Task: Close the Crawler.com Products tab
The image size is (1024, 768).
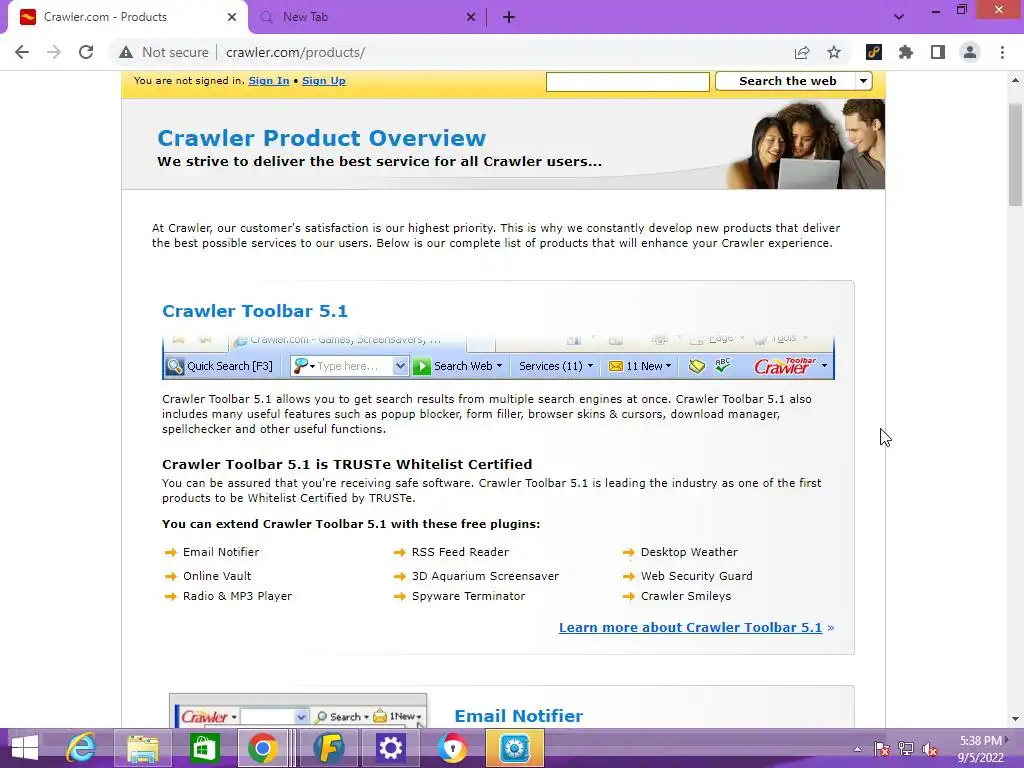Action: click(232, 18)
